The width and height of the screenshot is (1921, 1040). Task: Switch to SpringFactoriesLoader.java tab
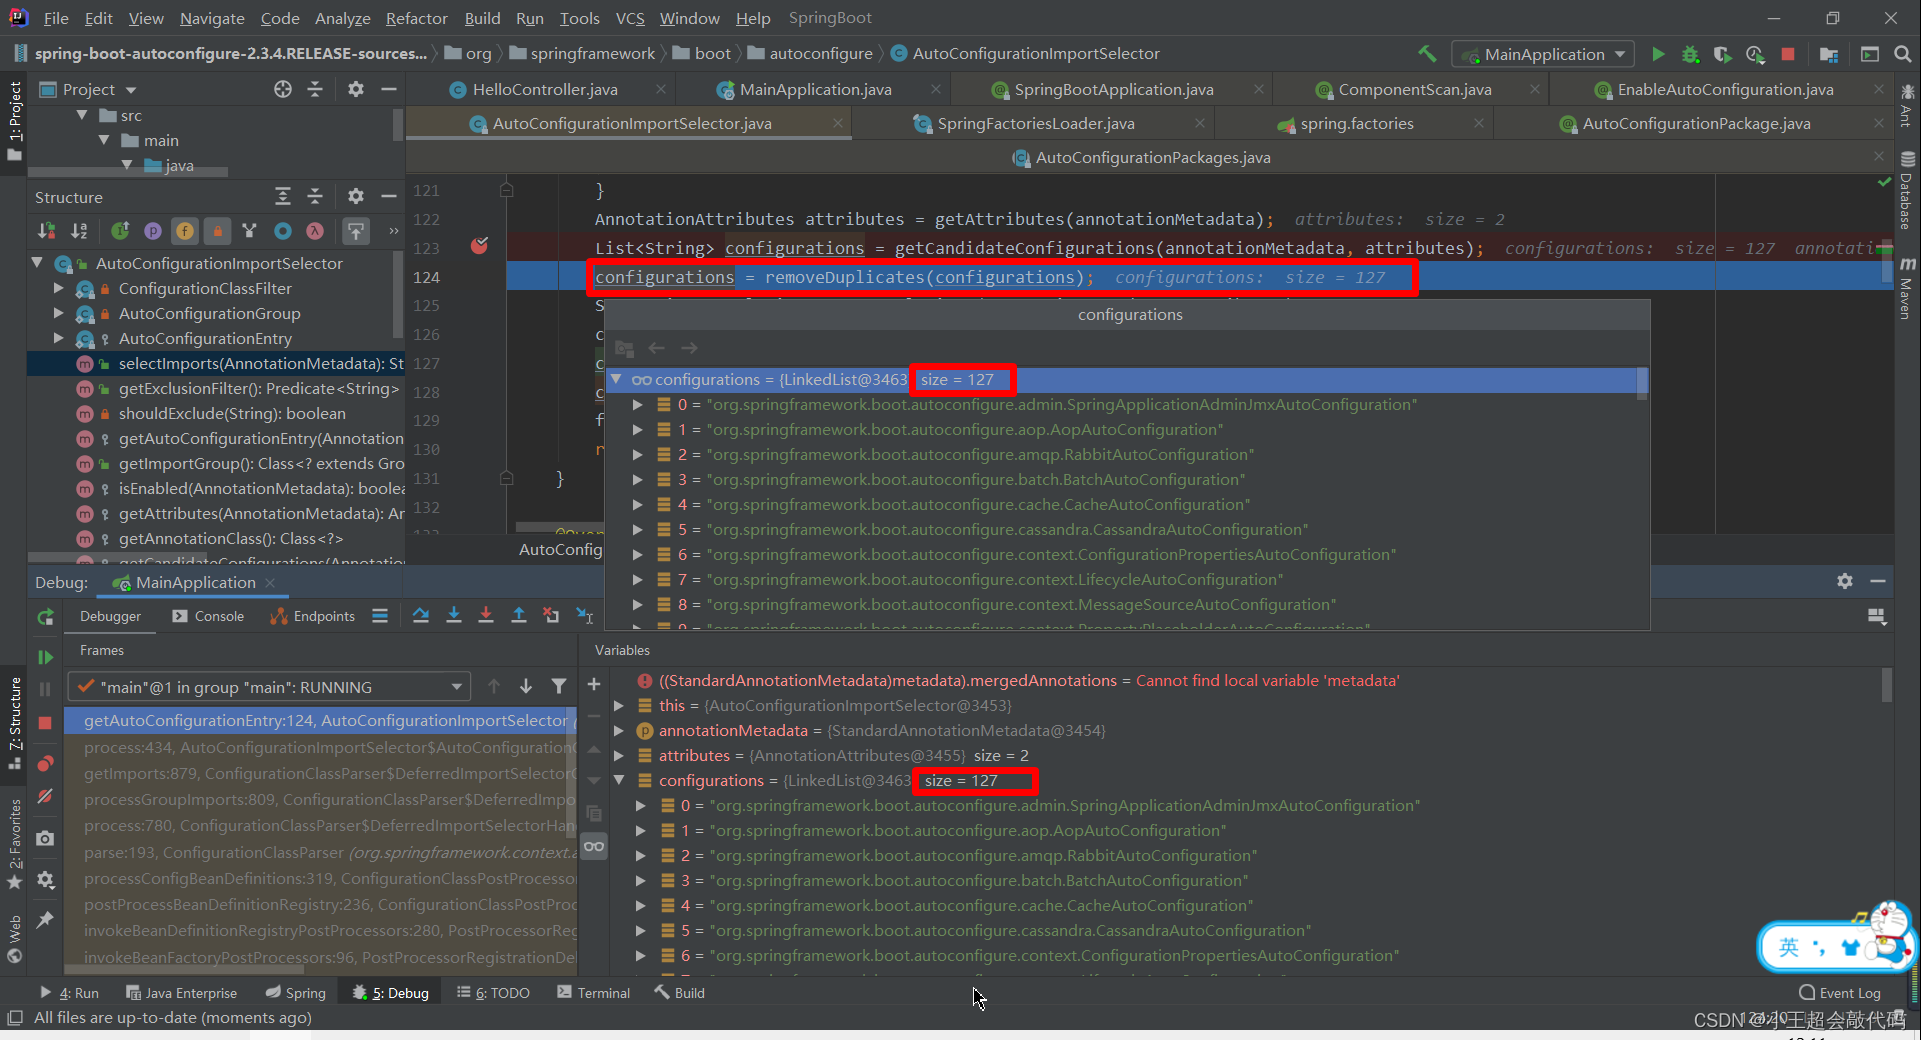point(1035,123)
